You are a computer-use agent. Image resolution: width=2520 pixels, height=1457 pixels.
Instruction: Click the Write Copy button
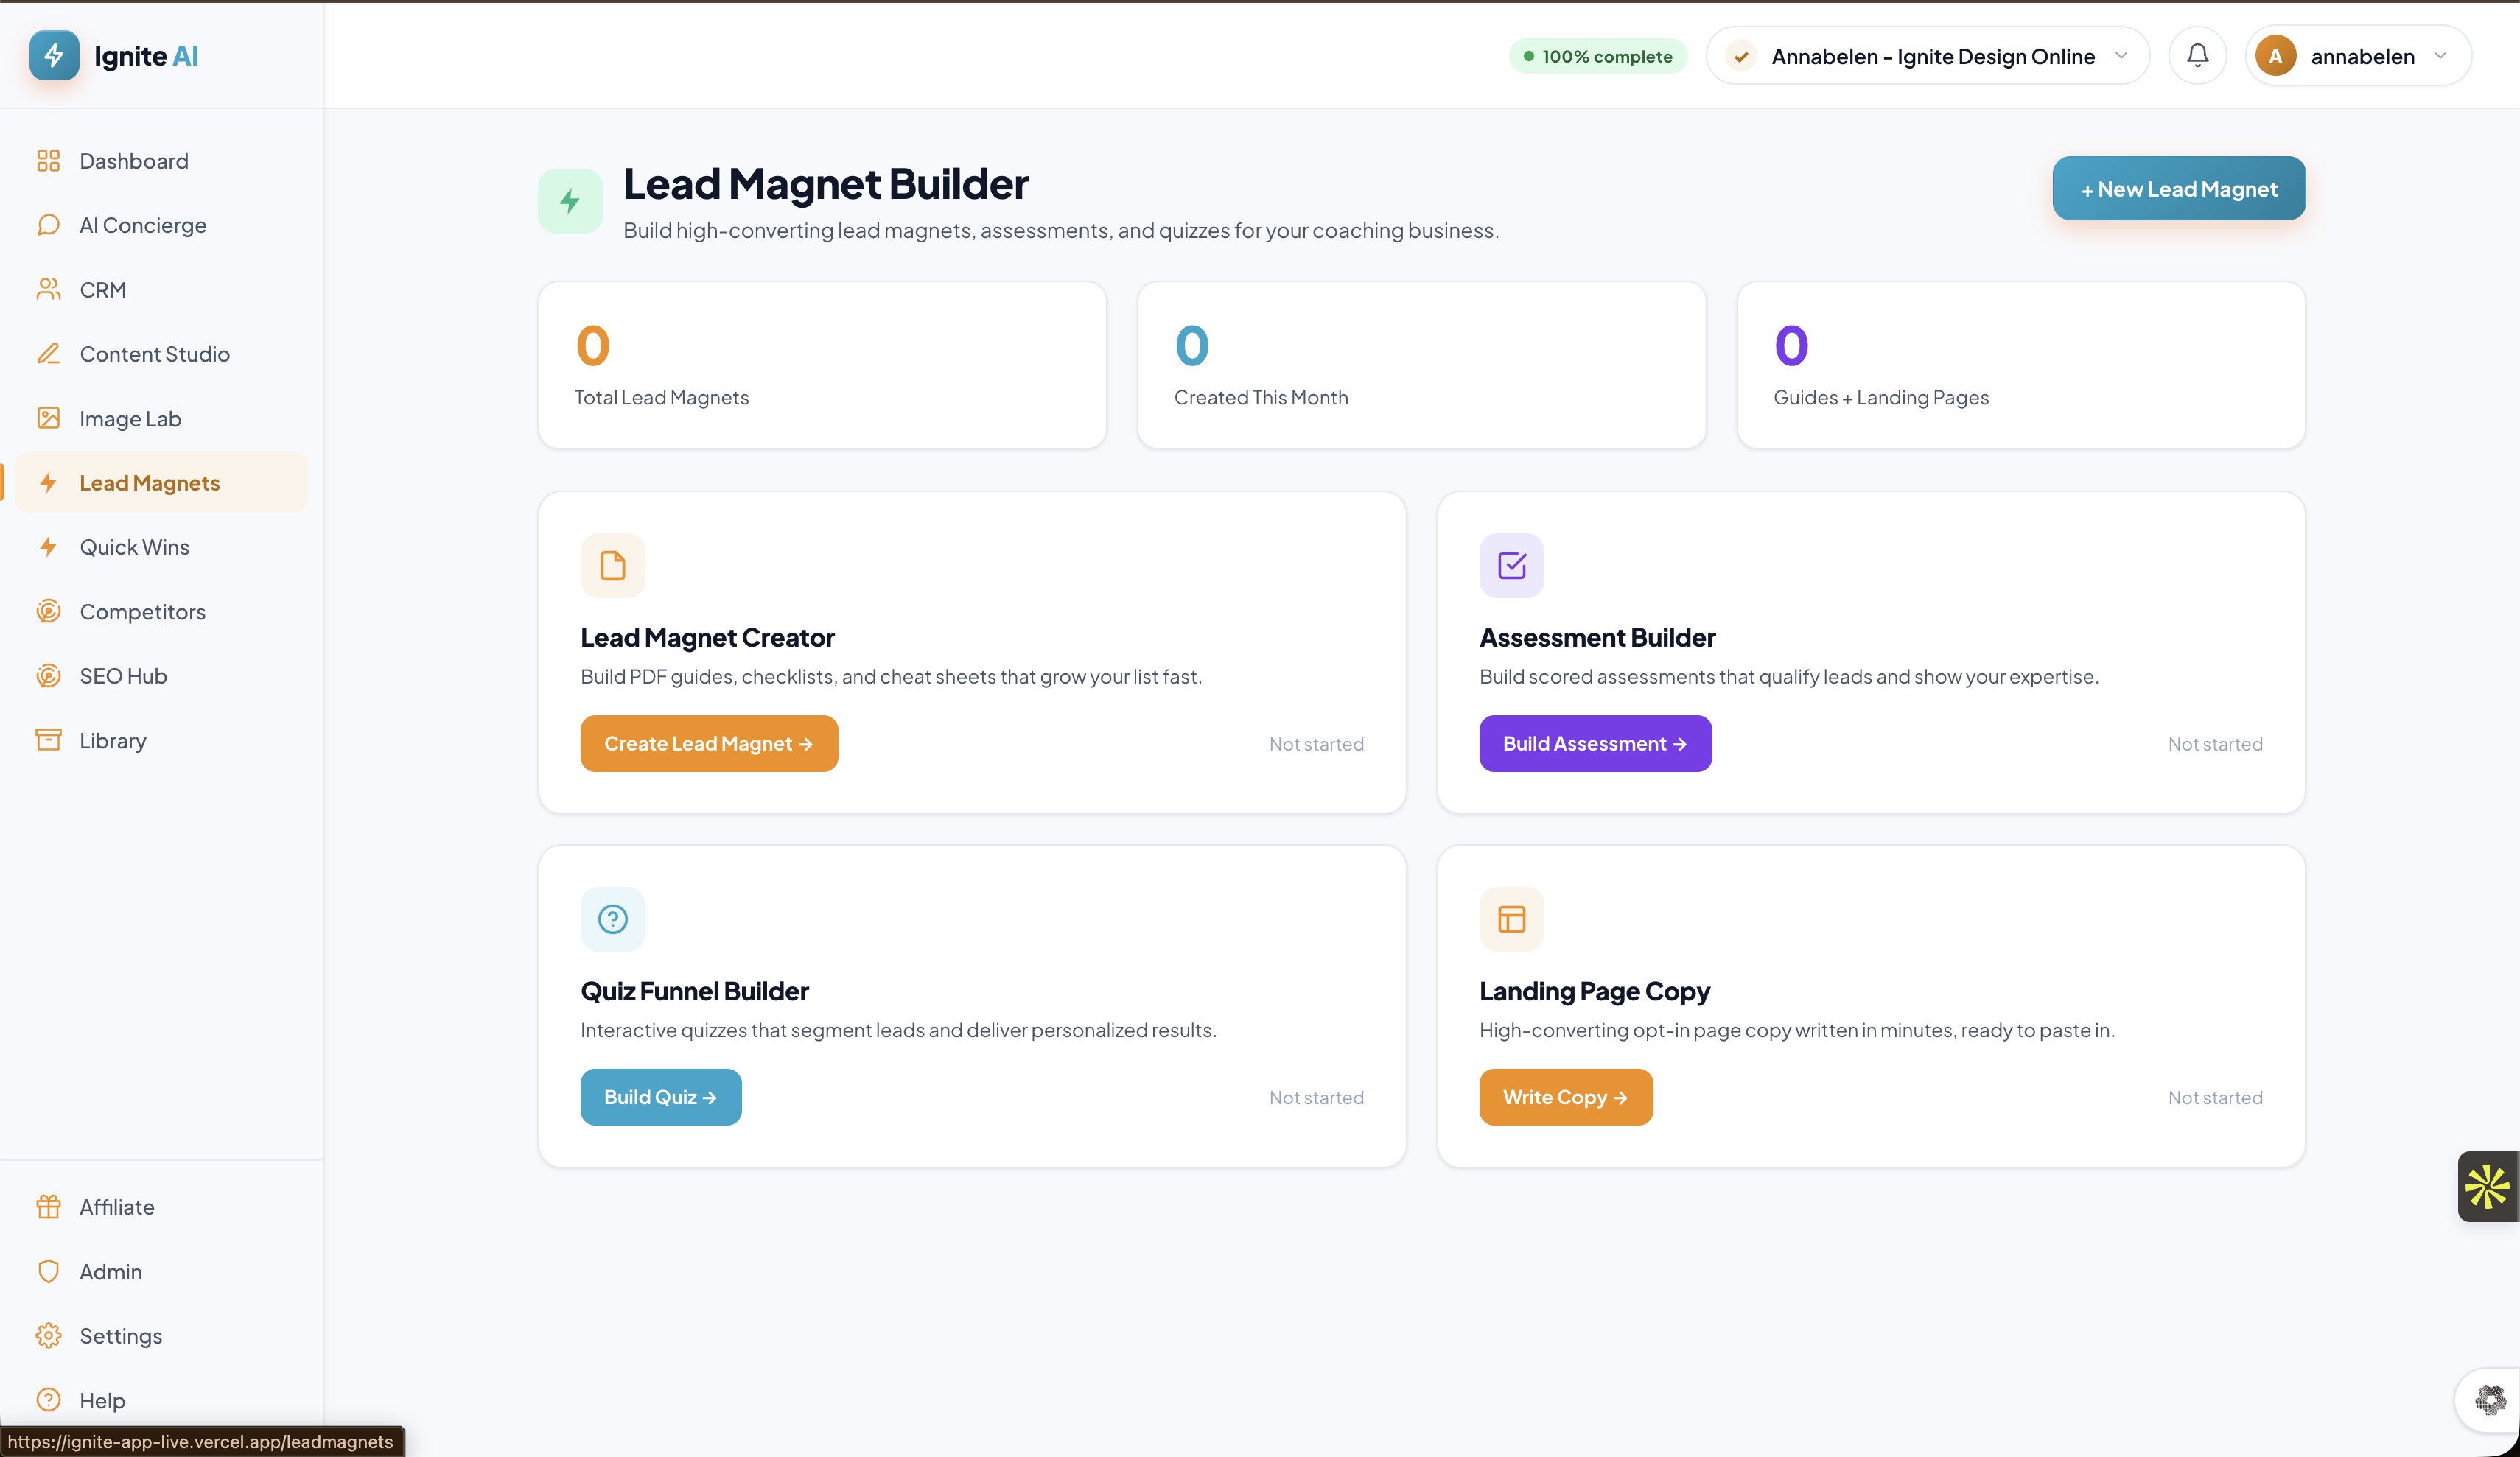(x=1566, y=1097)
